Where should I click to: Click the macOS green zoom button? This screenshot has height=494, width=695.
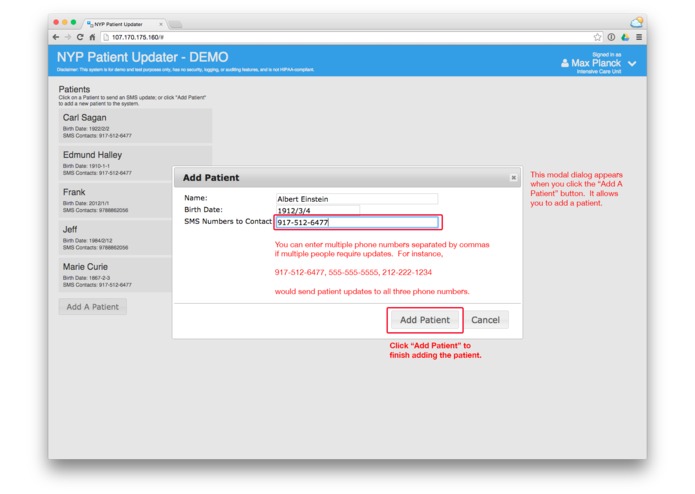74,22
